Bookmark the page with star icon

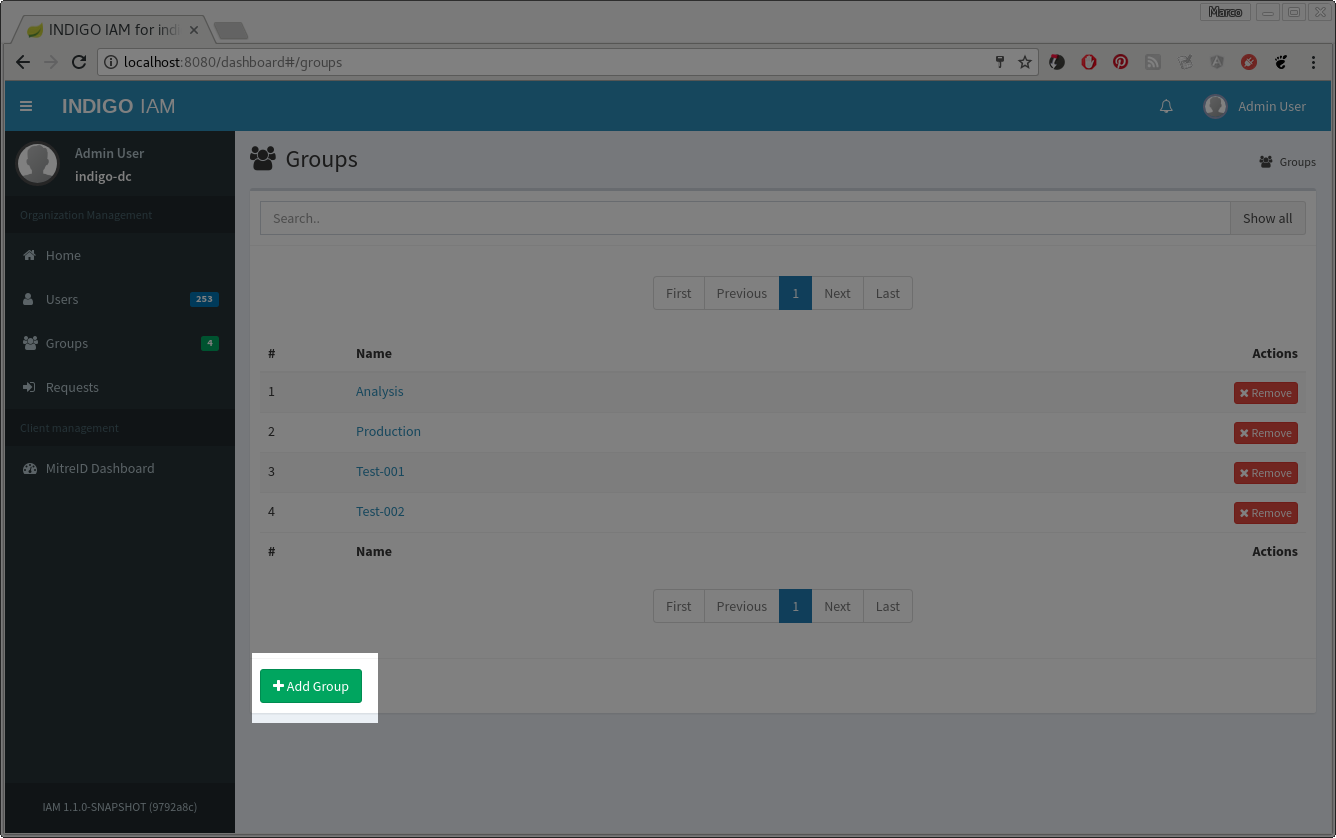click(1025, 62)
